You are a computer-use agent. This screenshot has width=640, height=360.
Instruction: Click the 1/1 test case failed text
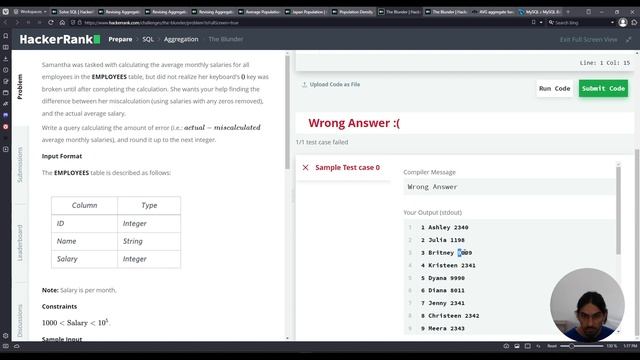click(322, 142)
